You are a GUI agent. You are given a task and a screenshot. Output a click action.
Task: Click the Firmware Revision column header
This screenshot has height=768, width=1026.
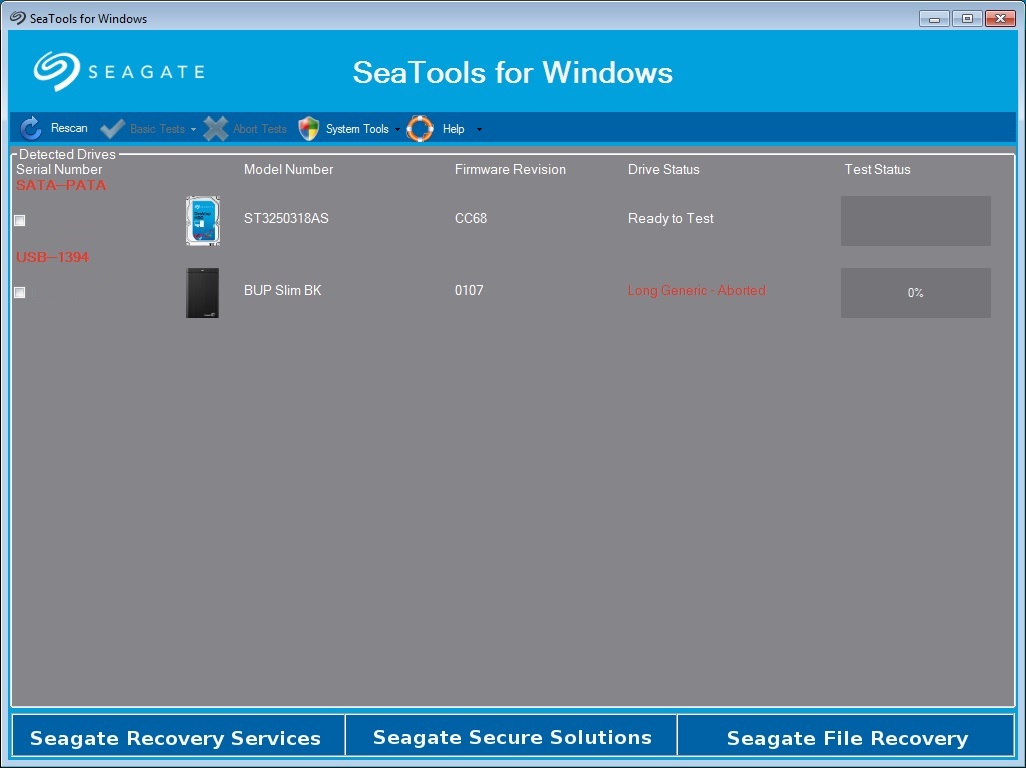(x=510, y=169)
